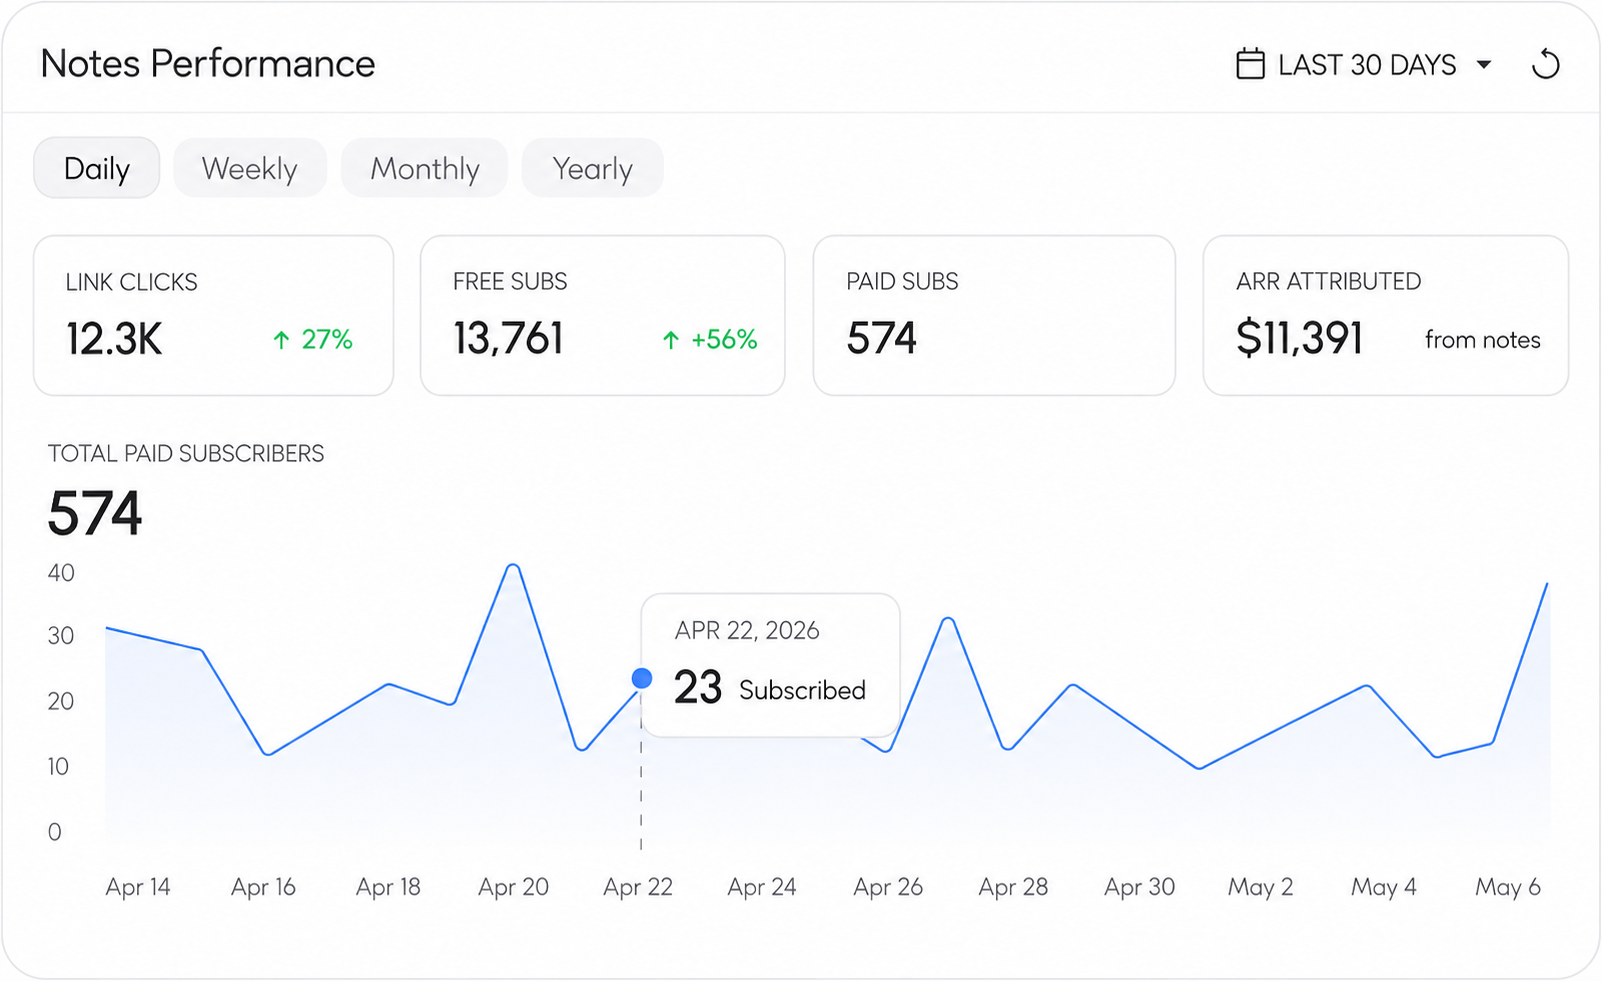Click the 'from notes' label

(1483, 340)
